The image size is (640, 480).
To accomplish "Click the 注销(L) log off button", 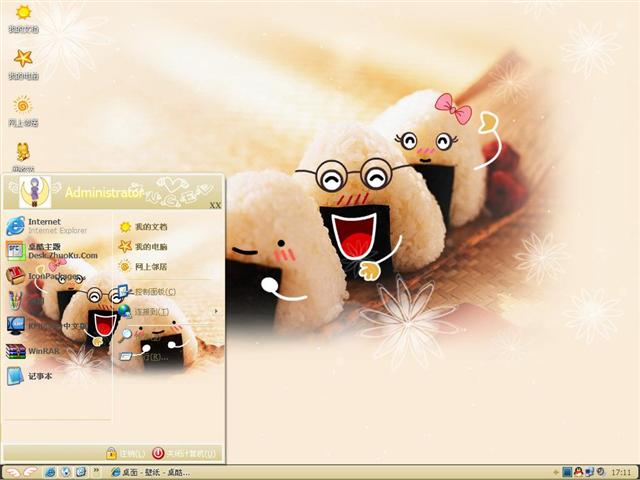I will click(125, 453).
